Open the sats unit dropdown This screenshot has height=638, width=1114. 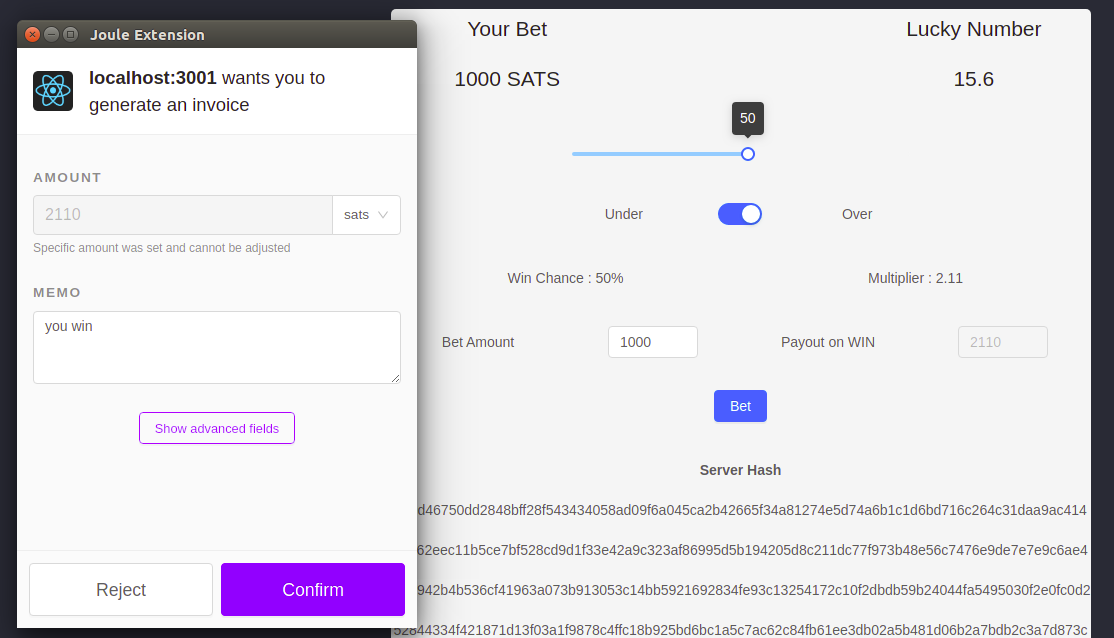(366, 215)
